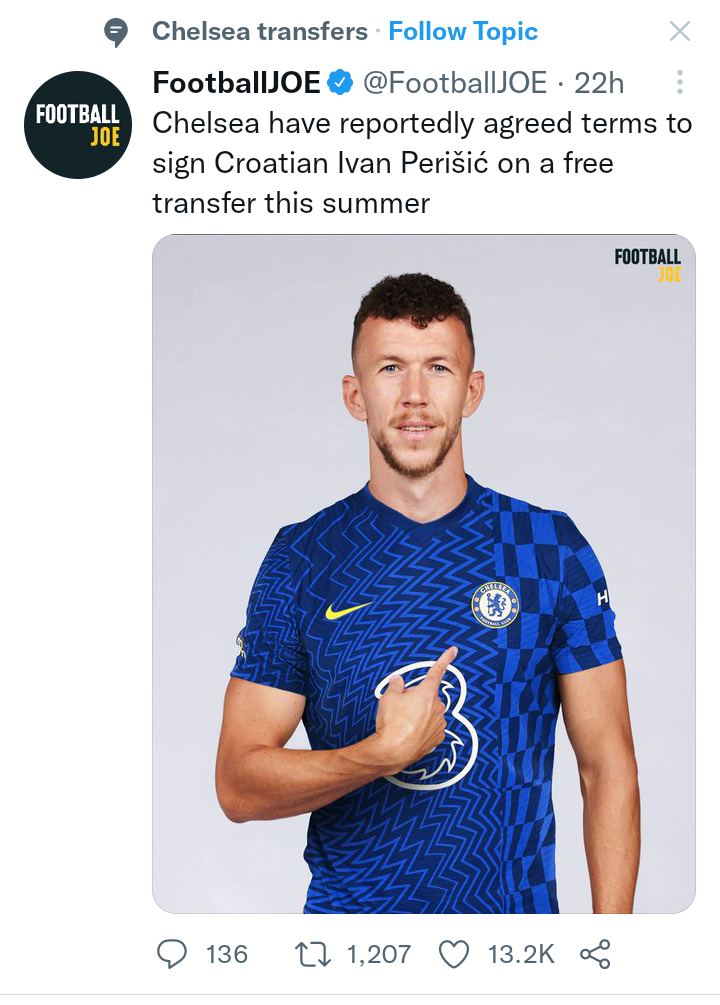Open the attached player photo

pos(424,574)
